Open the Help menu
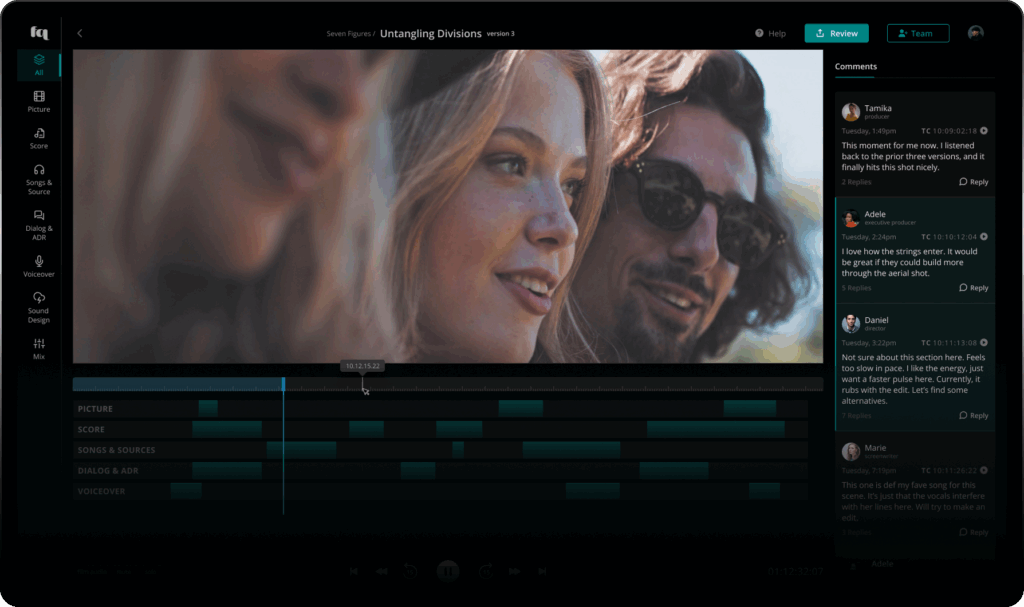The height and width of the screenshot is (607, 1024). pos(770,33)
